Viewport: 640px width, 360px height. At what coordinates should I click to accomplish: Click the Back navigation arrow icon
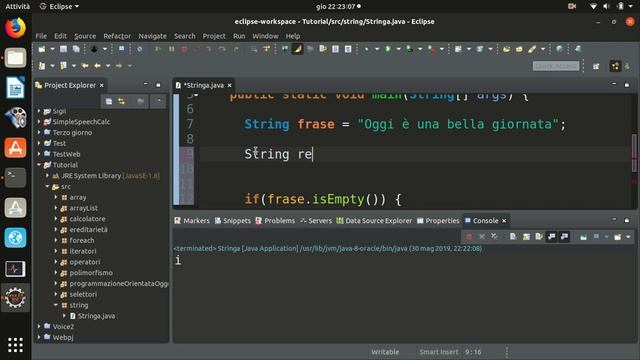[97, 66]
